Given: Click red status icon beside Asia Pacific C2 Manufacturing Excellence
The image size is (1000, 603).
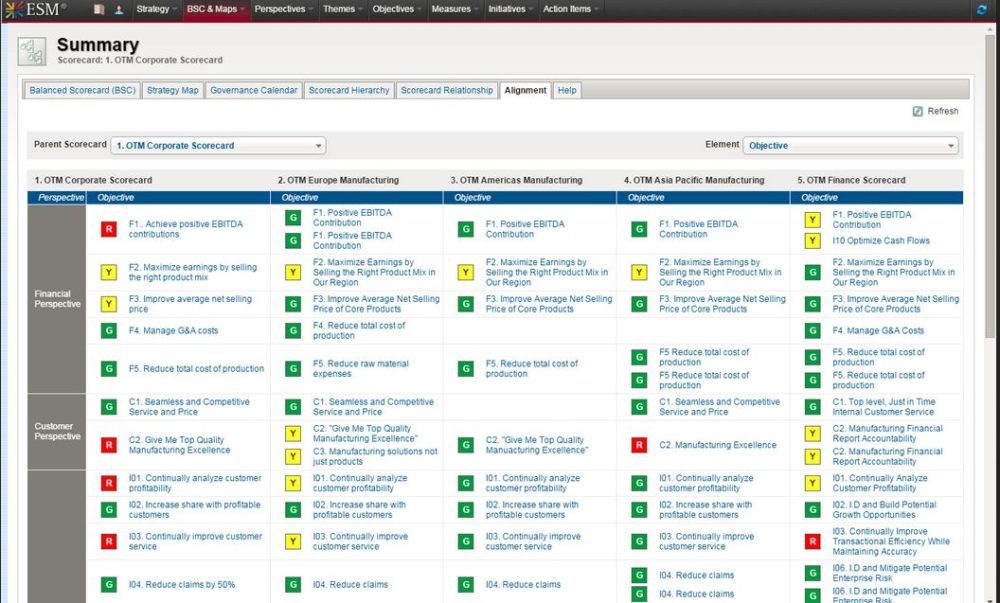Looking at the screenshot, I should coord(639,445).
